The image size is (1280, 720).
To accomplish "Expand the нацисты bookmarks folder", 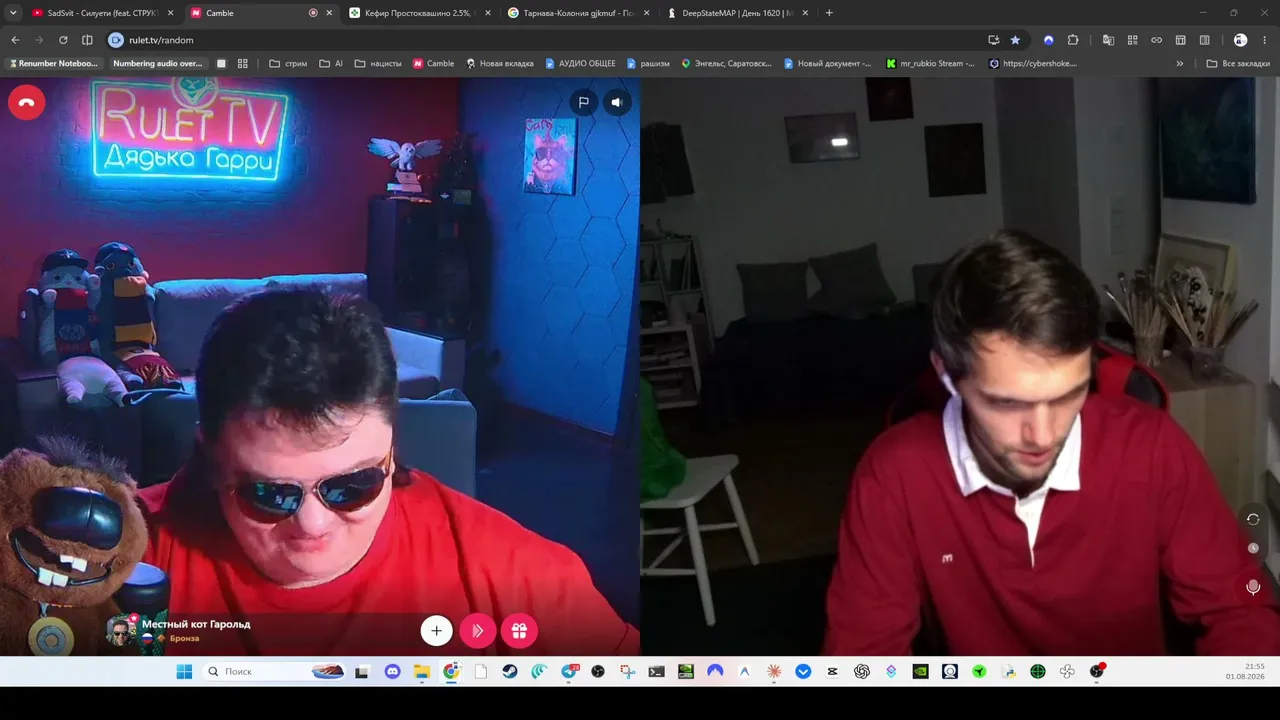I will [x=378, y=63].
